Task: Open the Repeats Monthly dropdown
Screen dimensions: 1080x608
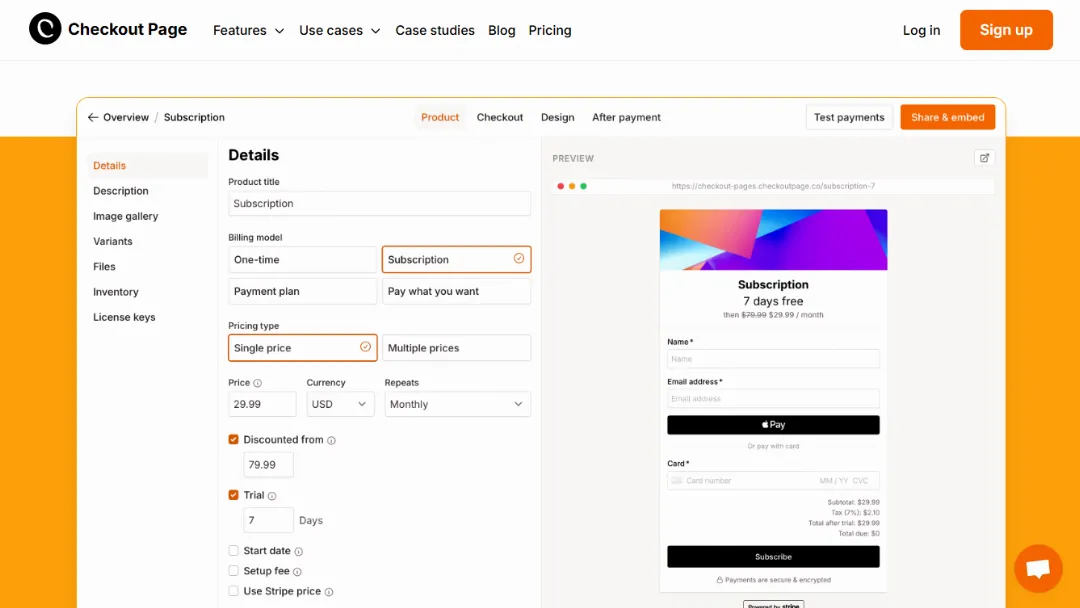Action: 457,404
